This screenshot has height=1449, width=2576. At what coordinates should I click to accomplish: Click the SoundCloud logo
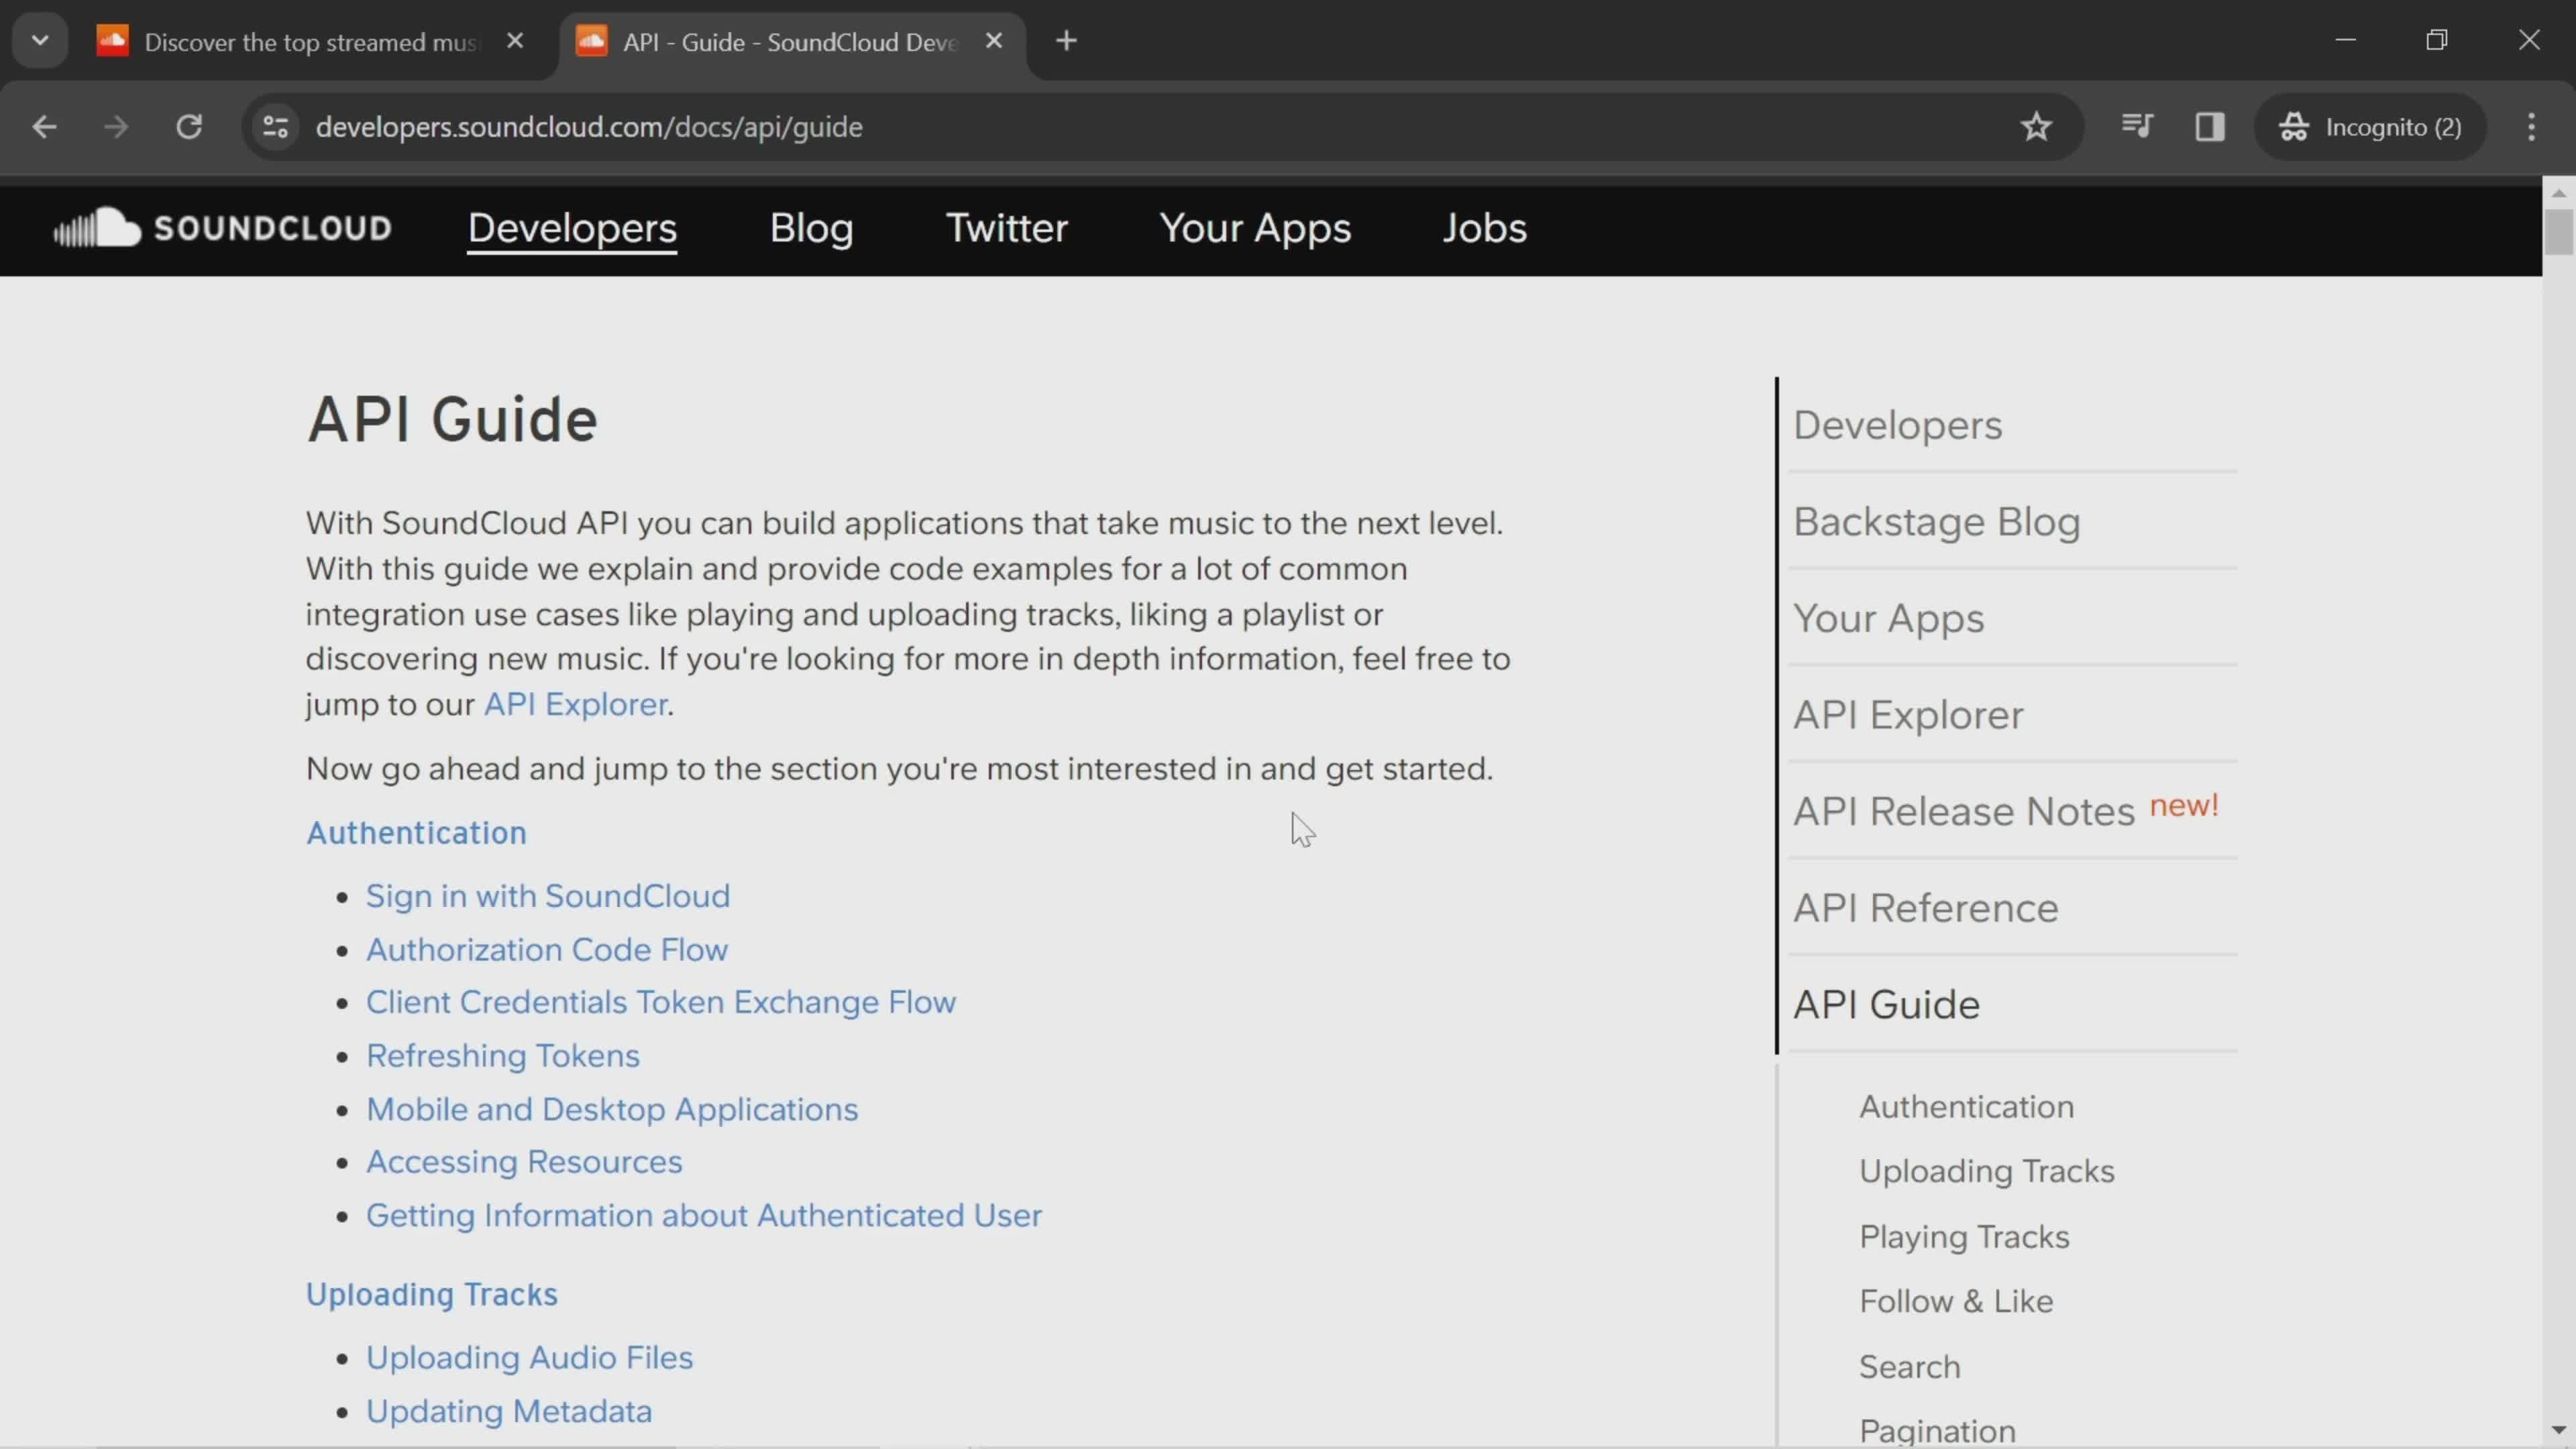[222, 228]
